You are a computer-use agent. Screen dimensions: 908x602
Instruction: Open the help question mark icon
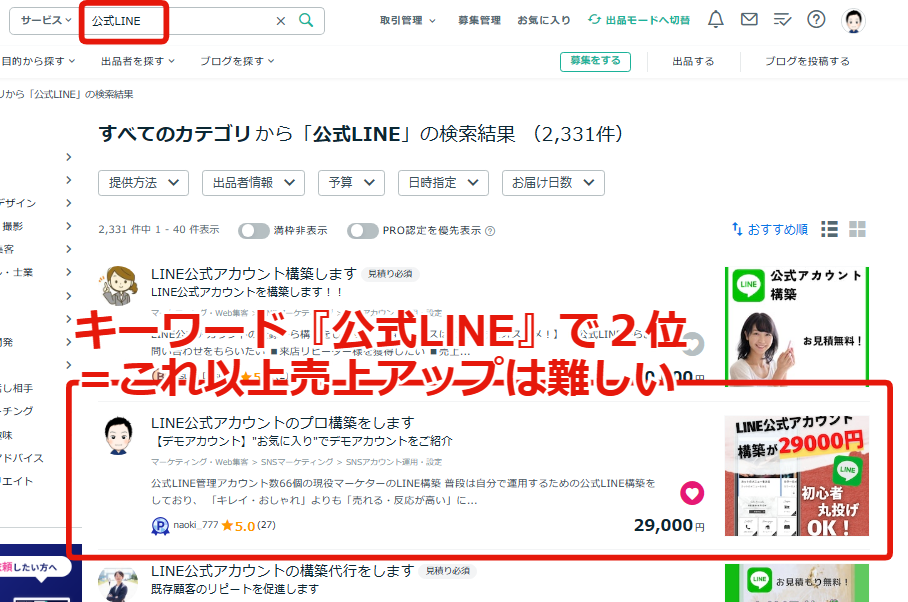pos(817,20)
